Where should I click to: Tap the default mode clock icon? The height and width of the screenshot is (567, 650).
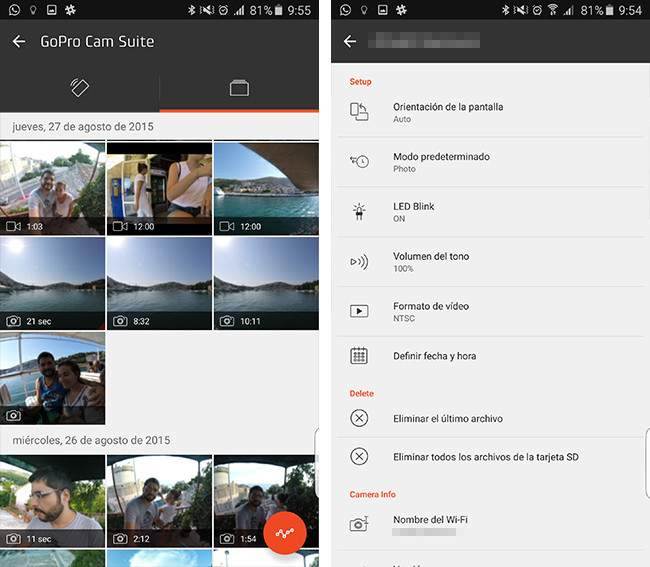point(359,161)
